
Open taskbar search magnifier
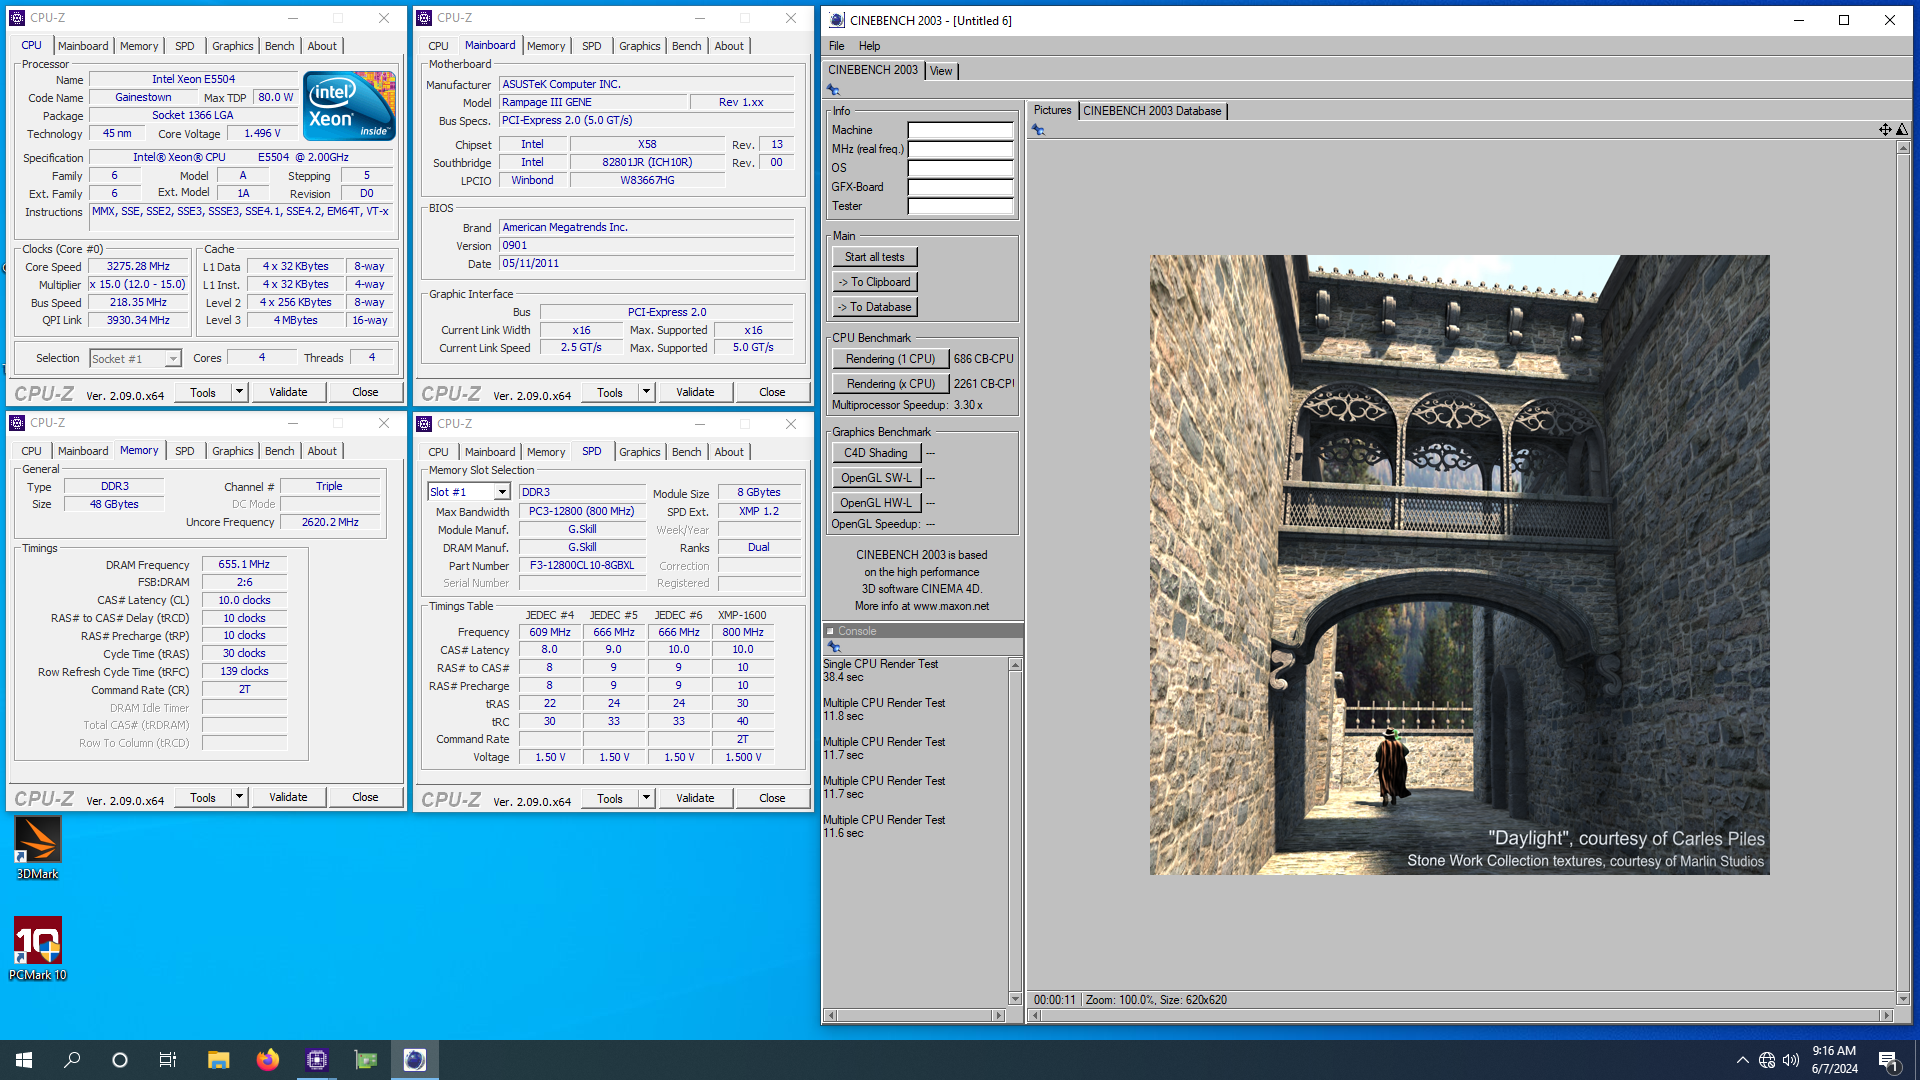(72, 1060)
